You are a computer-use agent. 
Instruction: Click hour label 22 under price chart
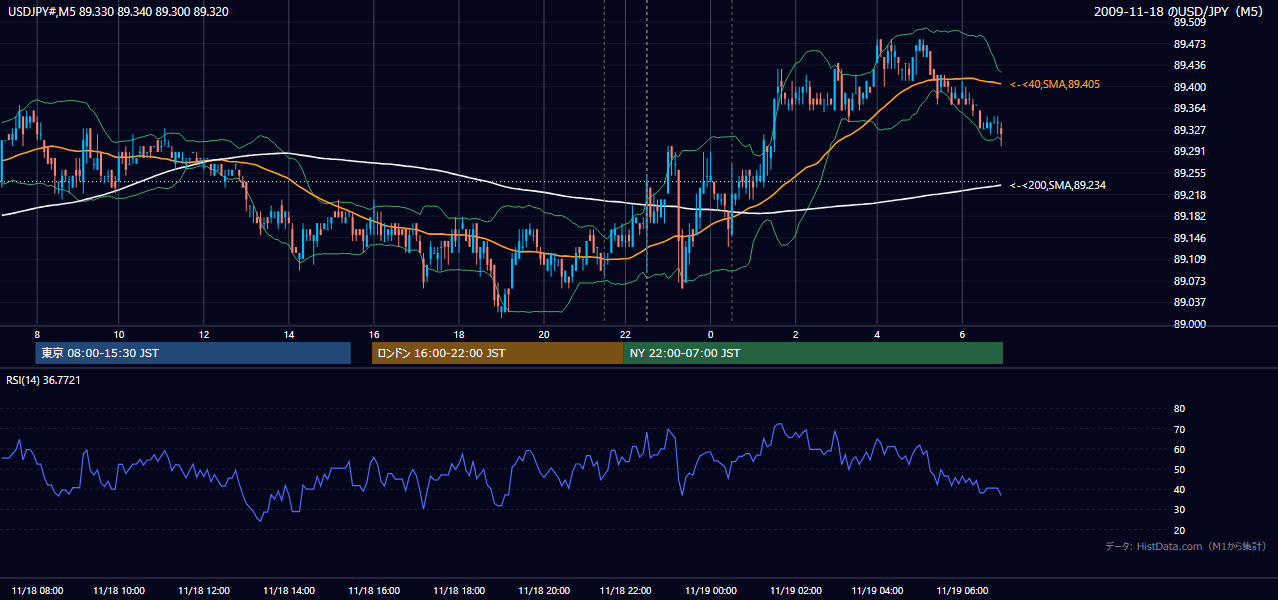pos(625,334)
